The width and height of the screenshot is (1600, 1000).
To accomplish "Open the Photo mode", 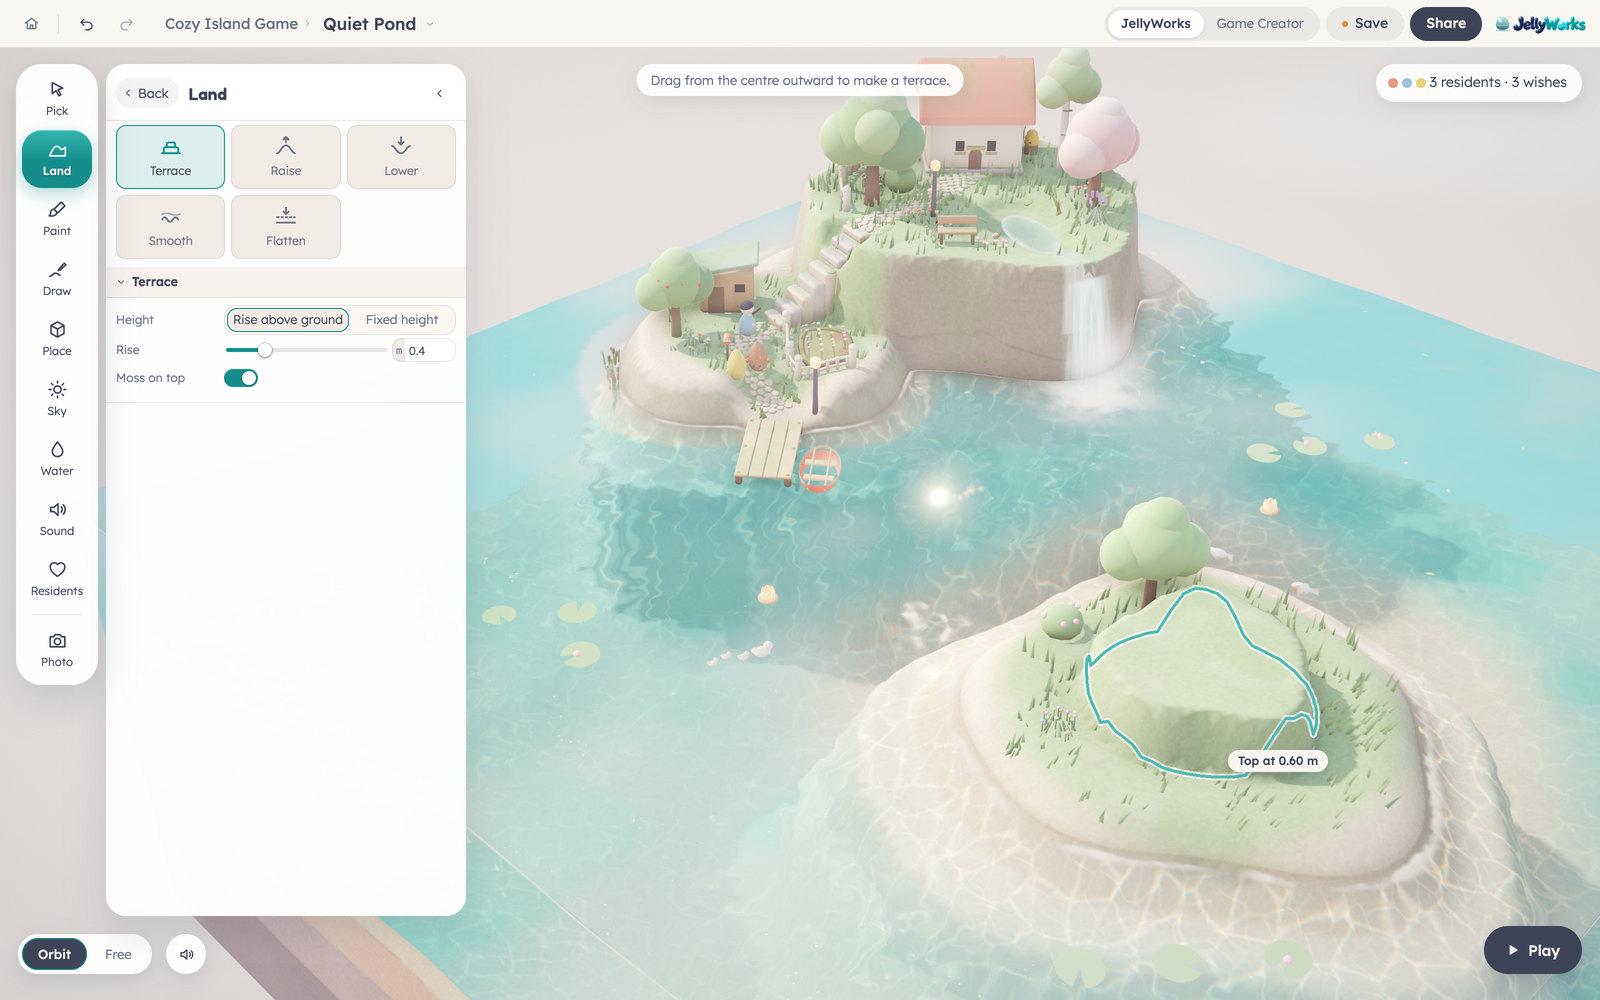I will (x=57, y=650).
